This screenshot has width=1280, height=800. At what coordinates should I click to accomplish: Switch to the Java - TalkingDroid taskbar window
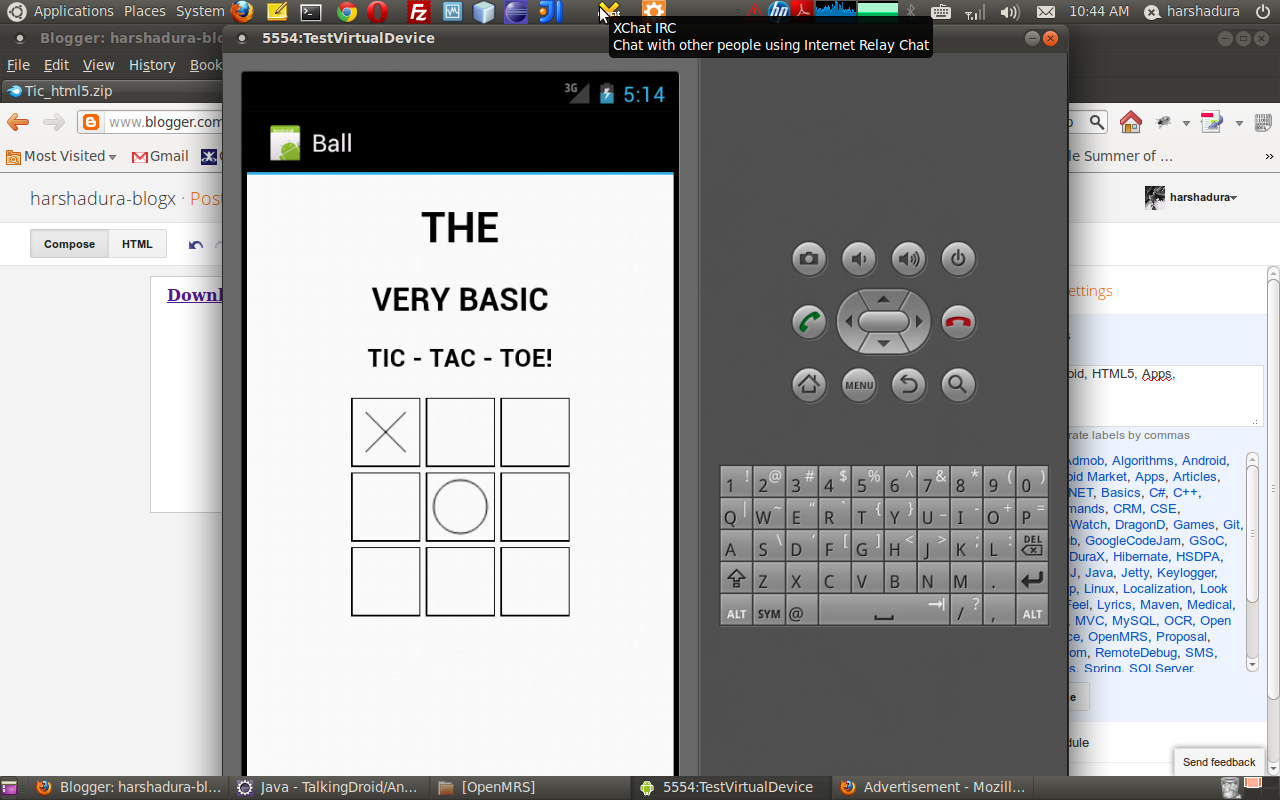329,787
